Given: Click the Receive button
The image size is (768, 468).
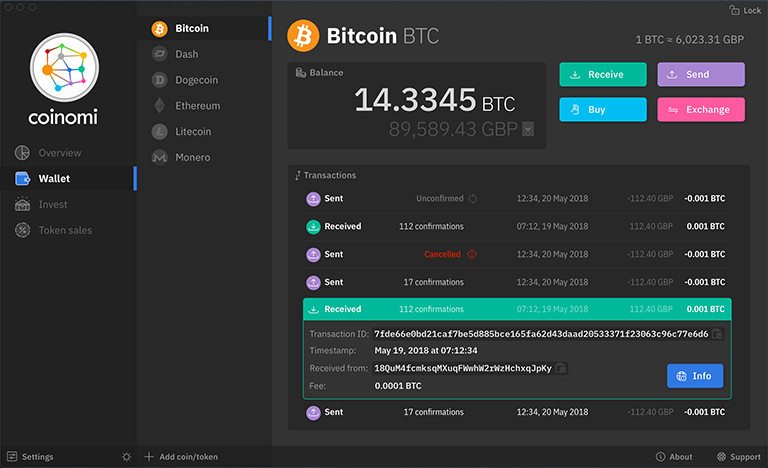Looking at the screenshot, I should [603, 74].
